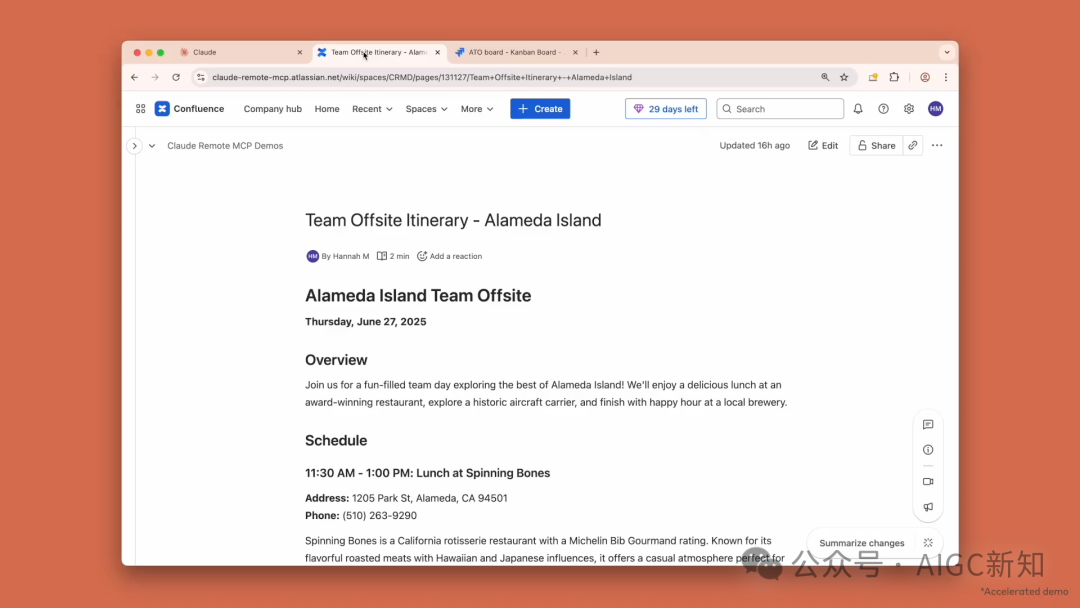Open Company hub in navigation
The image size is (1080, 608).
click(273, 109)
